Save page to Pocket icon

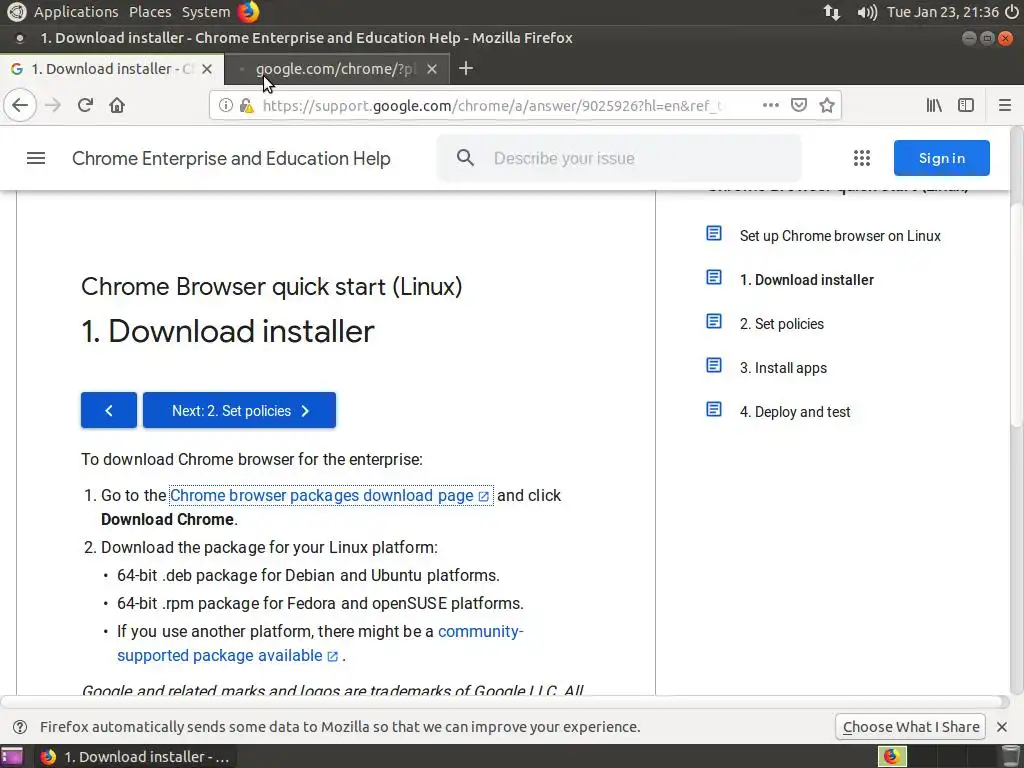[799, 105]
